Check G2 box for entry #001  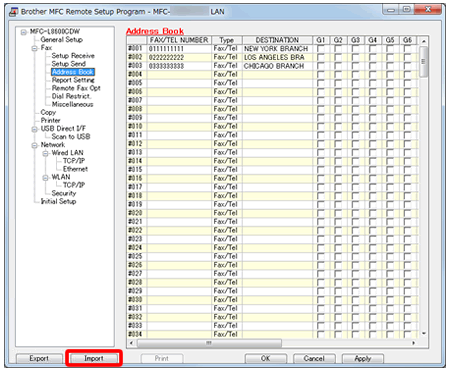338,49
